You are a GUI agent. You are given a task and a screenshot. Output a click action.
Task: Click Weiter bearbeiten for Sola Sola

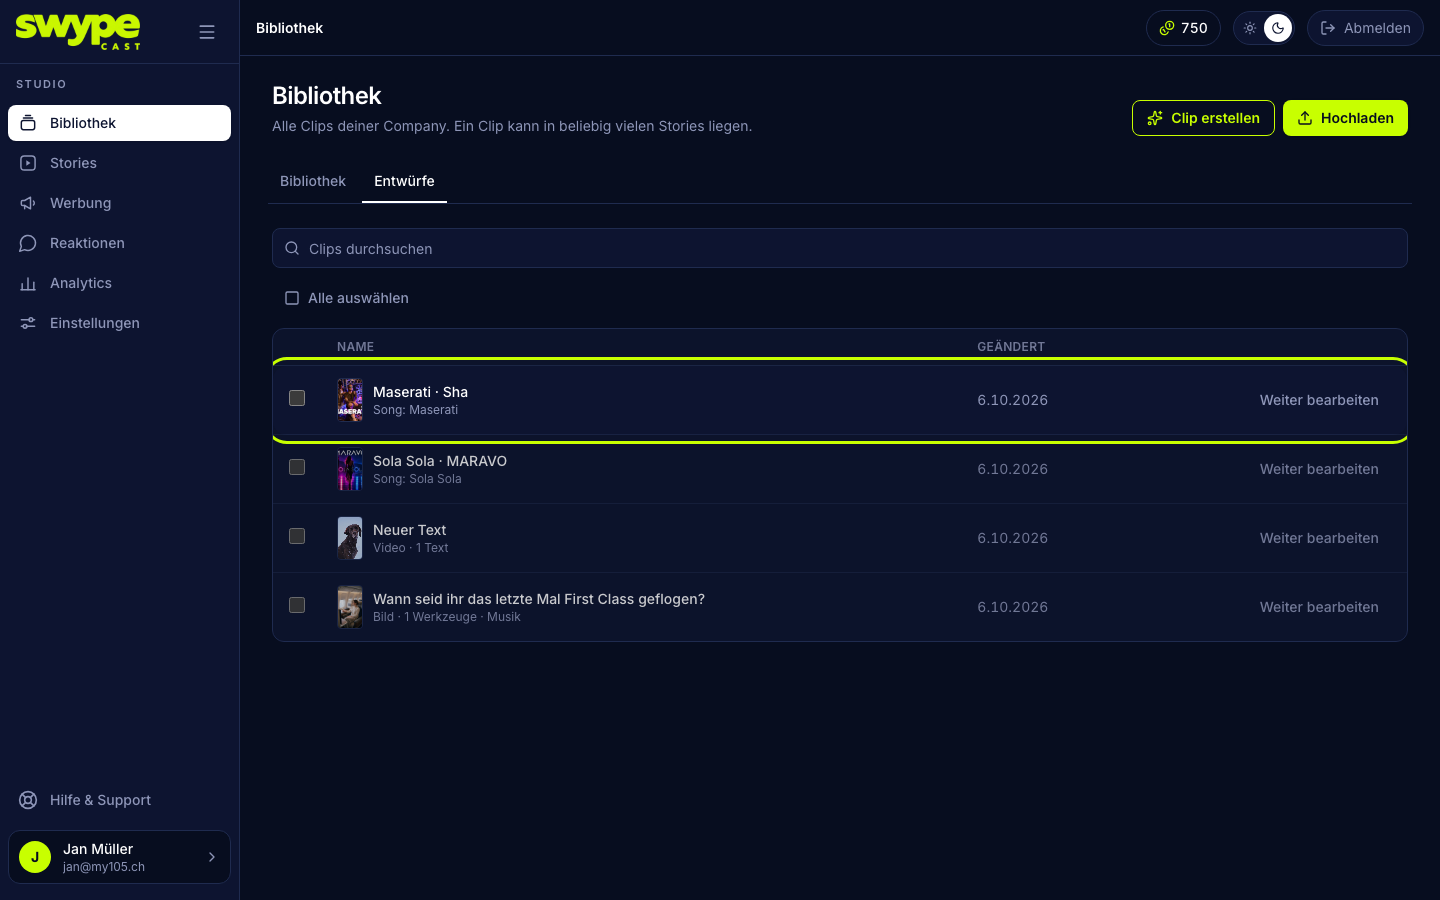tap(1319, 469)
